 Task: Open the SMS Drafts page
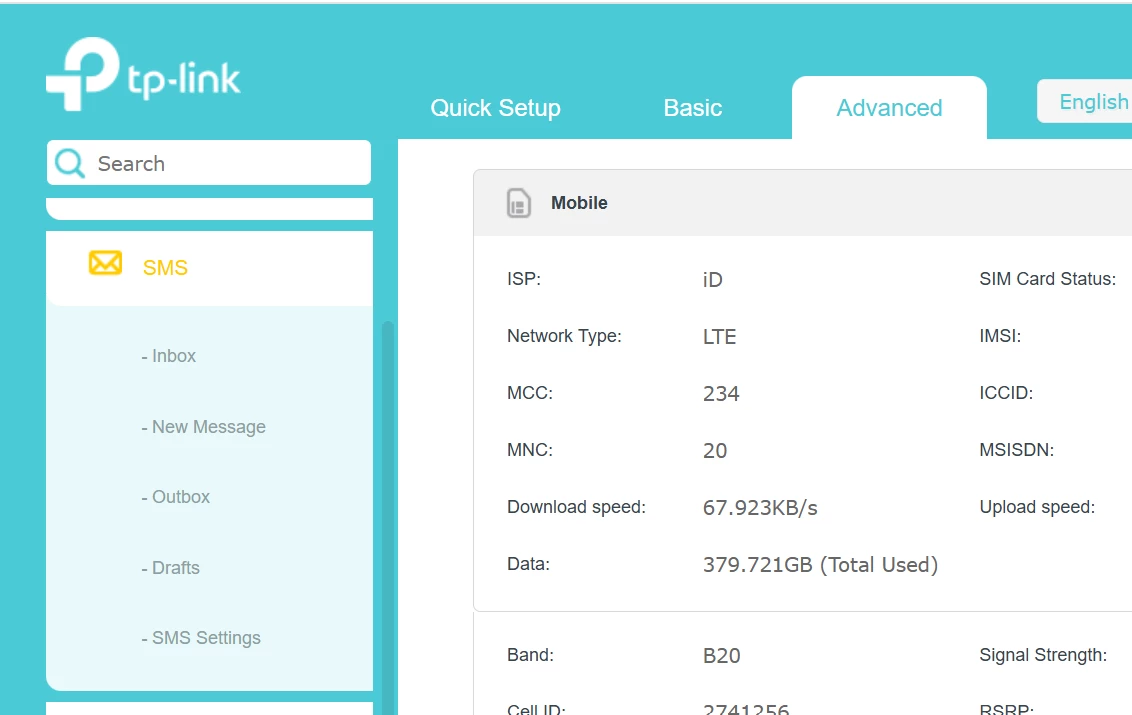click(x=170, y=568)
